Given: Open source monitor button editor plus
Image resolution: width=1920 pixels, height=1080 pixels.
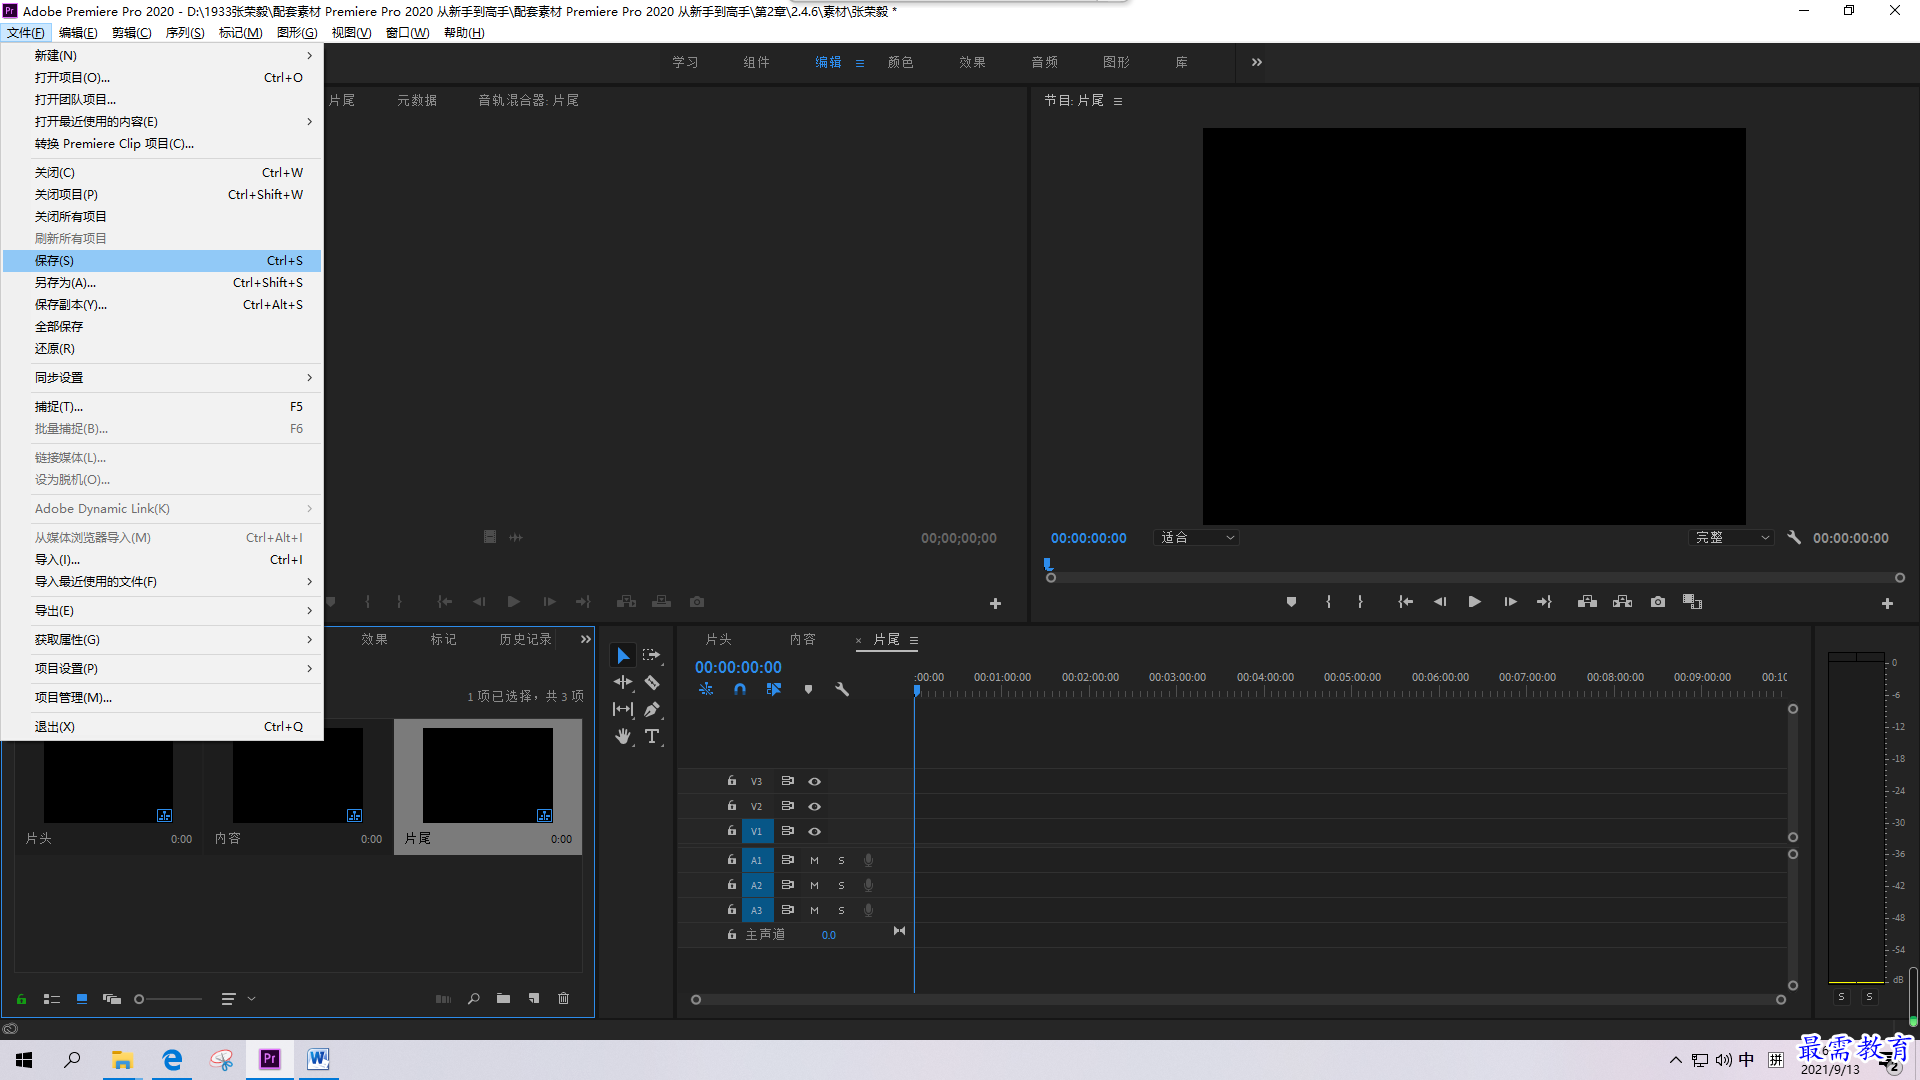Looking at the screenshot, I should pos(995,604).
